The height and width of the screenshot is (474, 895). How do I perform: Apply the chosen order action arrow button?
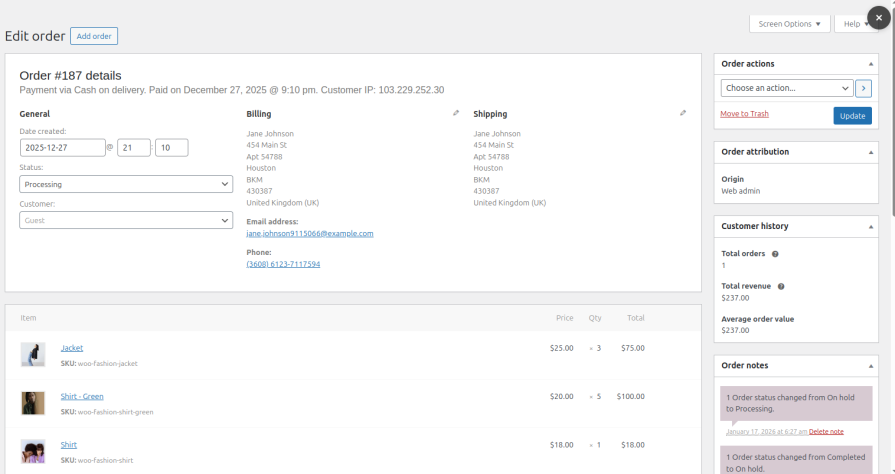(863, 88)
